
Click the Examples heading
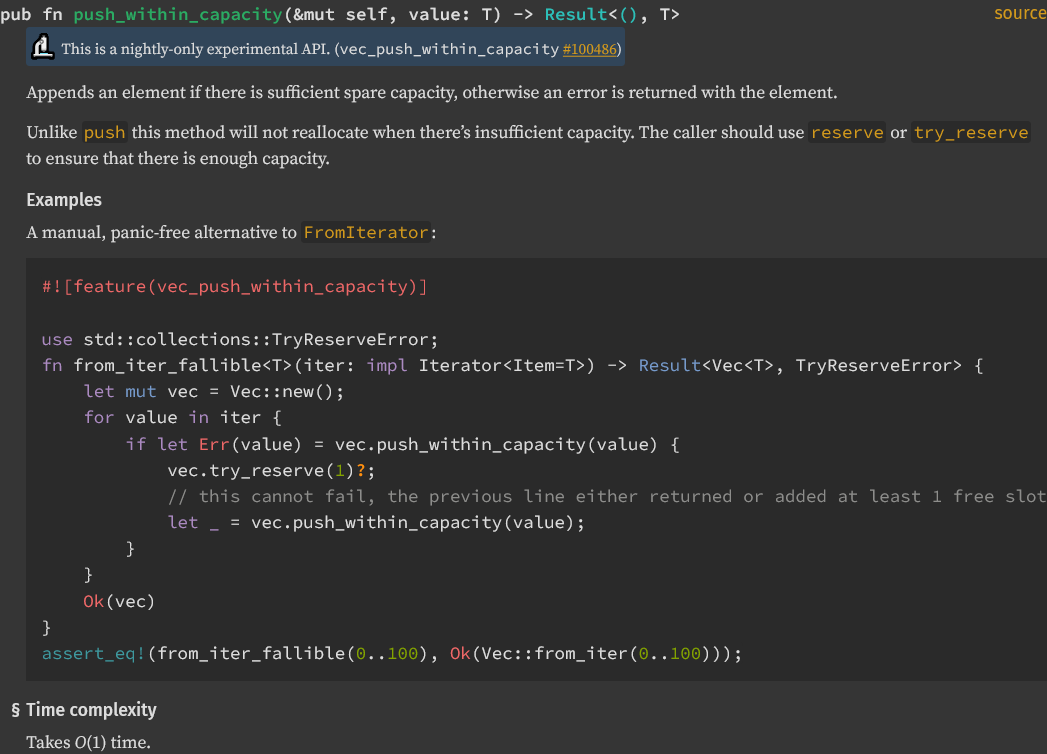coord(64,200)
